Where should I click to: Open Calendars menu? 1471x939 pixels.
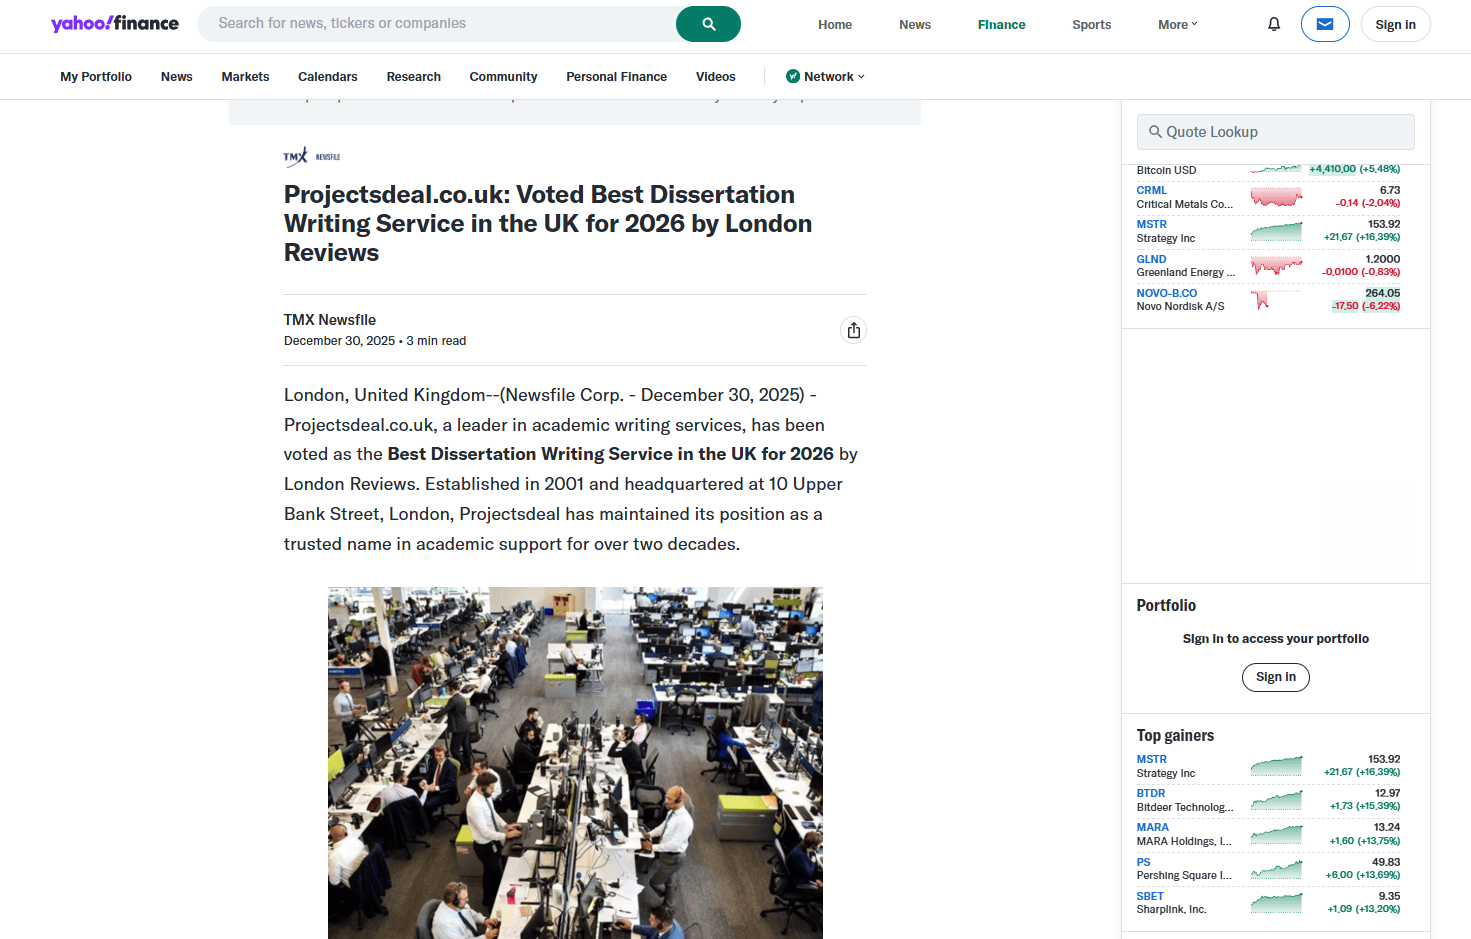pyautogui.click(x=328, y=76)
